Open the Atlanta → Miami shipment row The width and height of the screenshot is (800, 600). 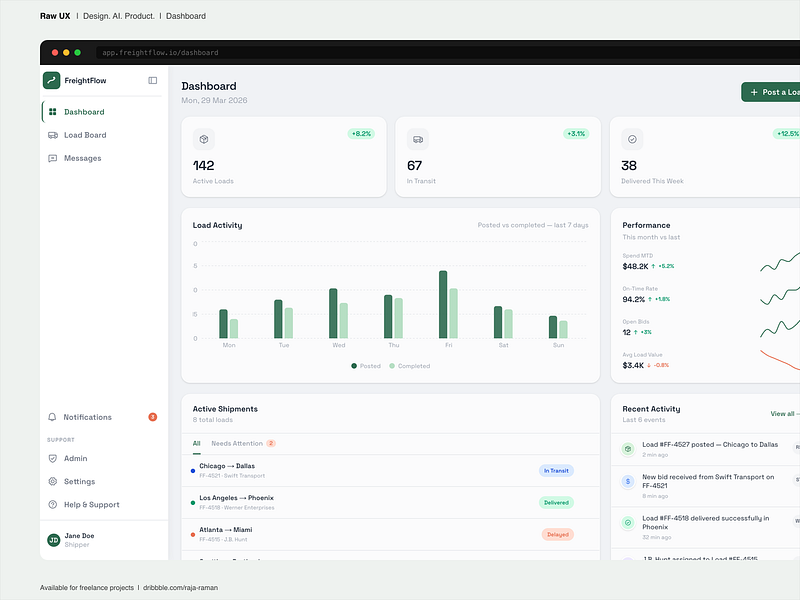coord(391,534)
